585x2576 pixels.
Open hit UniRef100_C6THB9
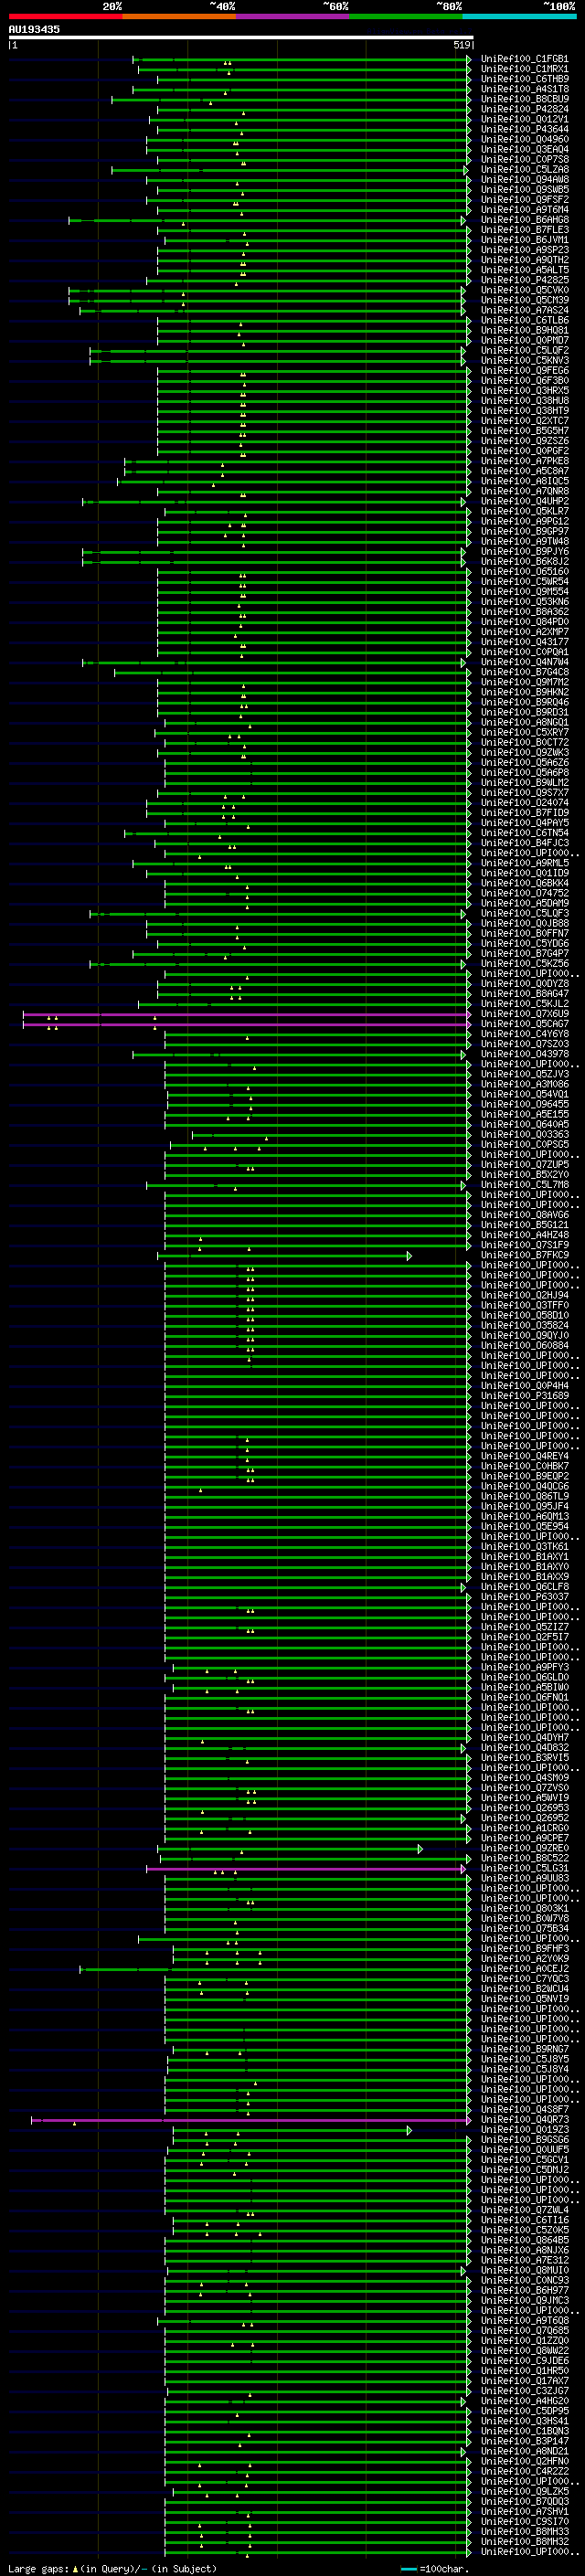click(x=525, y=79)
